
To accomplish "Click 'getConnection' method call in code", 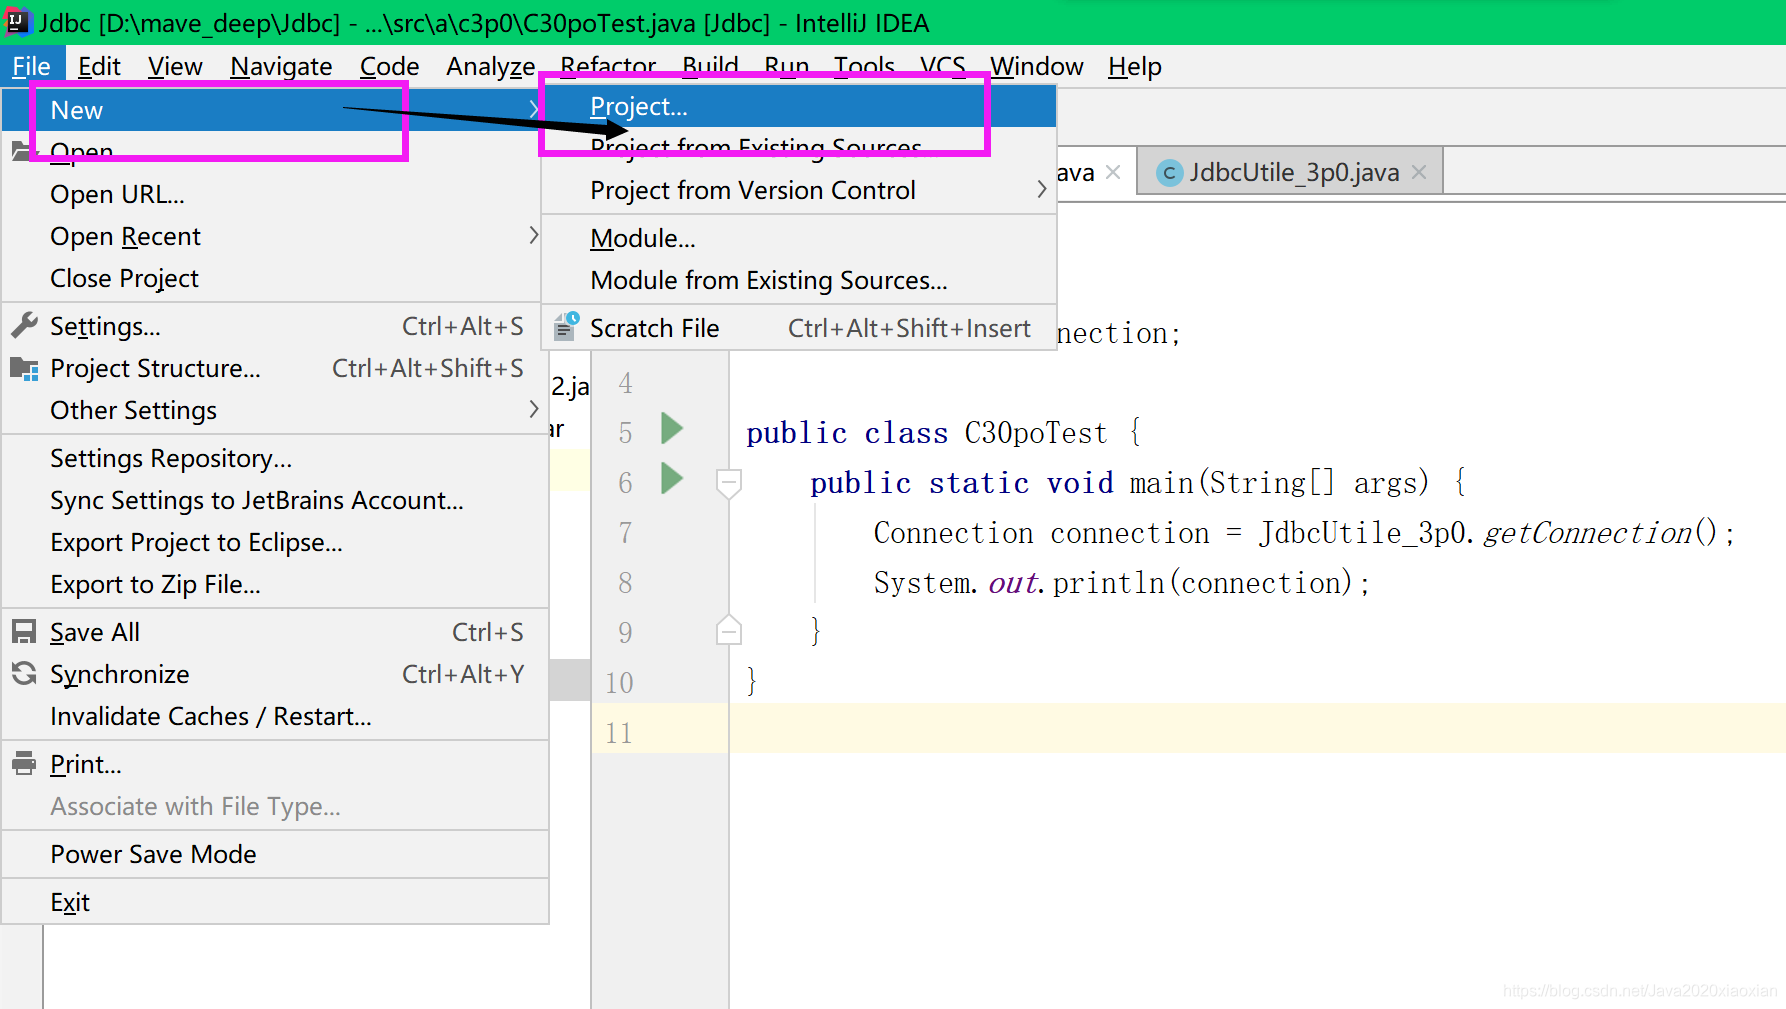I will pos(1587,533).
